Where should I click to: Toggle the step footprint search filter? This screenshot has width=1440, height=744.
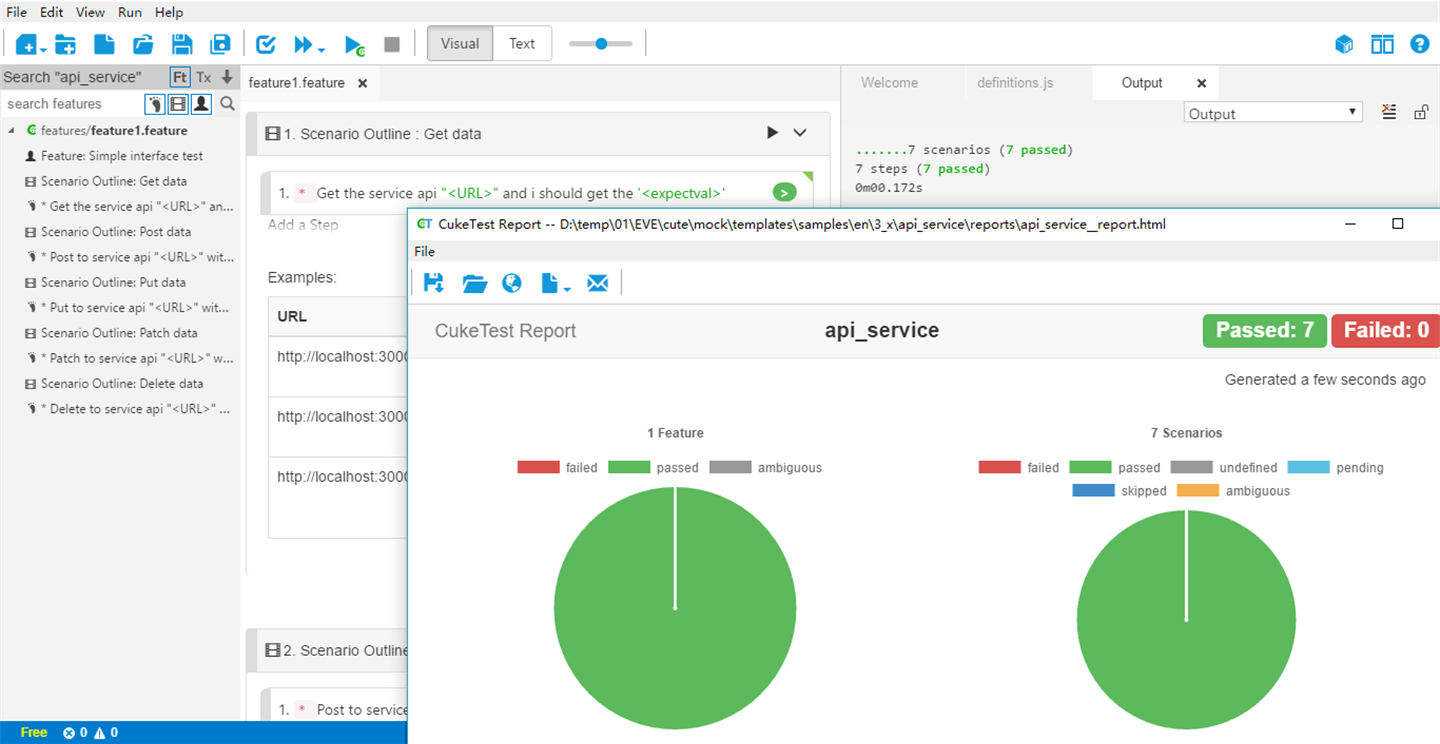pyautogui.click(x=154, y=104)
